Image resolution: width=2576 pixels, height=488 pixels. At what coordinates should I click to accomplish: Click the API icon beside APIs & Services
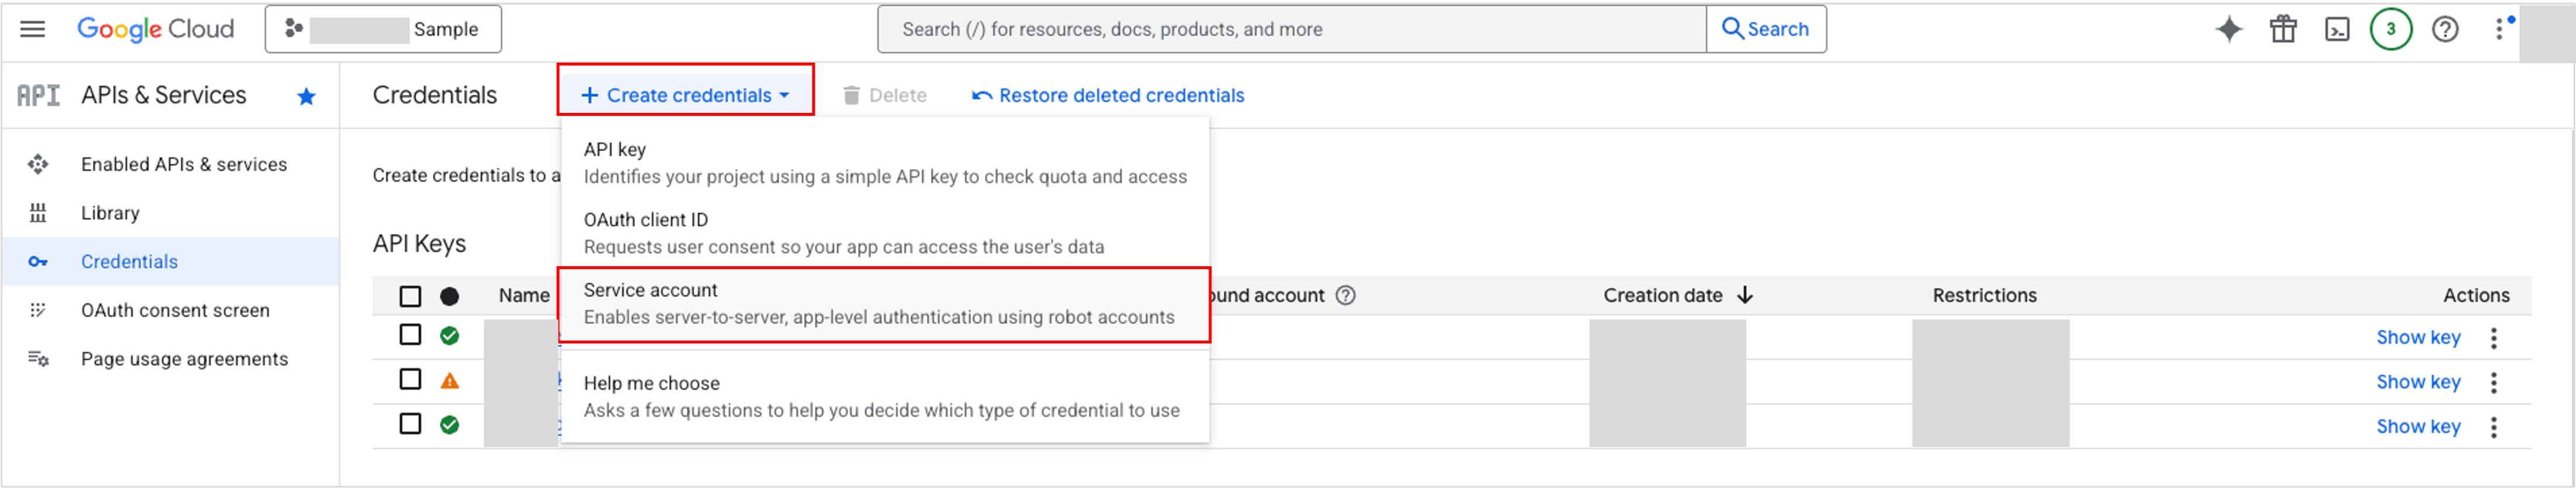tap(38, 95)
